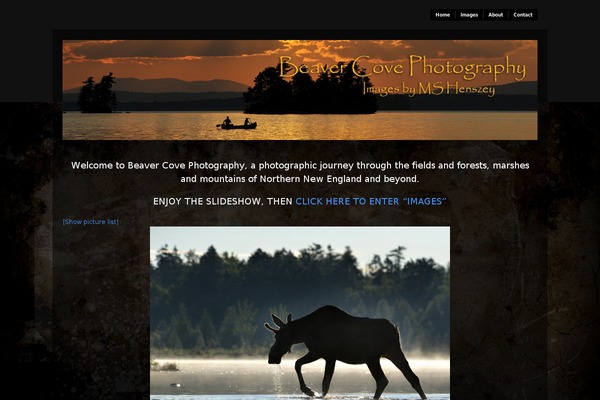Click the large island silhouette in banner
This screenshot has width=600, height=400.
(x=310, y=92)
